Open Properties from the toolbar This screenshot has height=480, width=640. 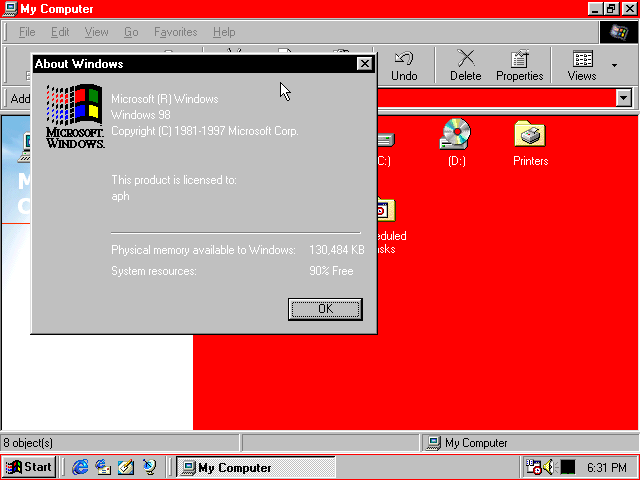click(520, 65)
